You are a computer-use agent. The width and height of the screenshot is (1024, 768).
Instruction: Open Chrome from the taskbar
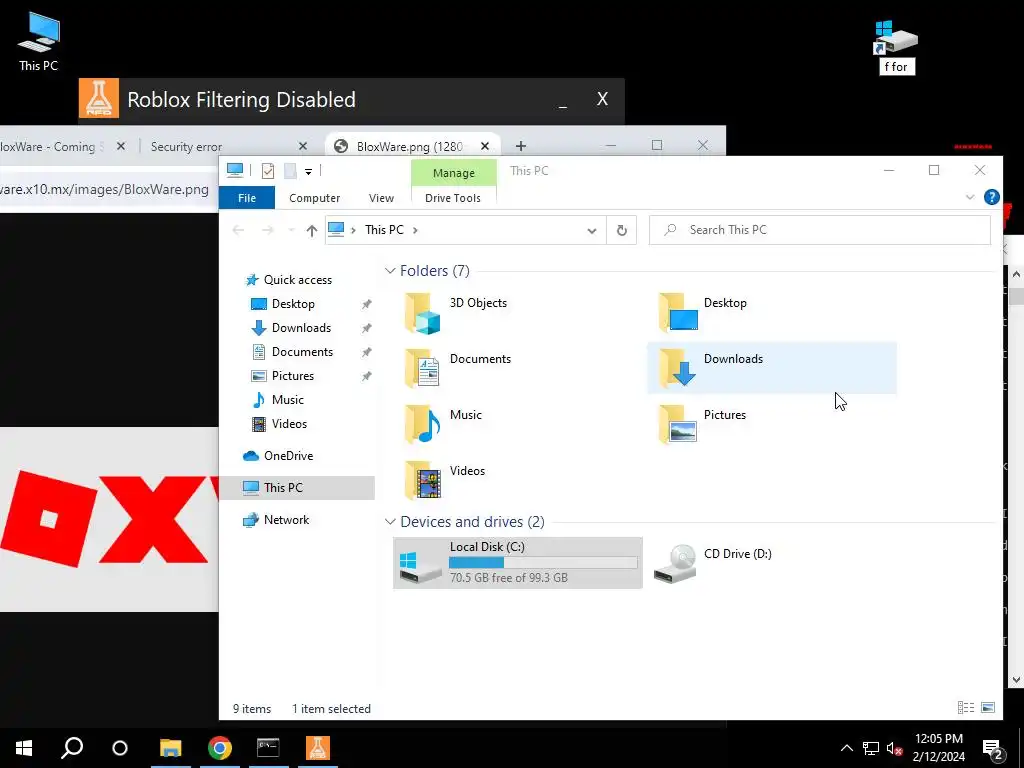pos(219,748)
